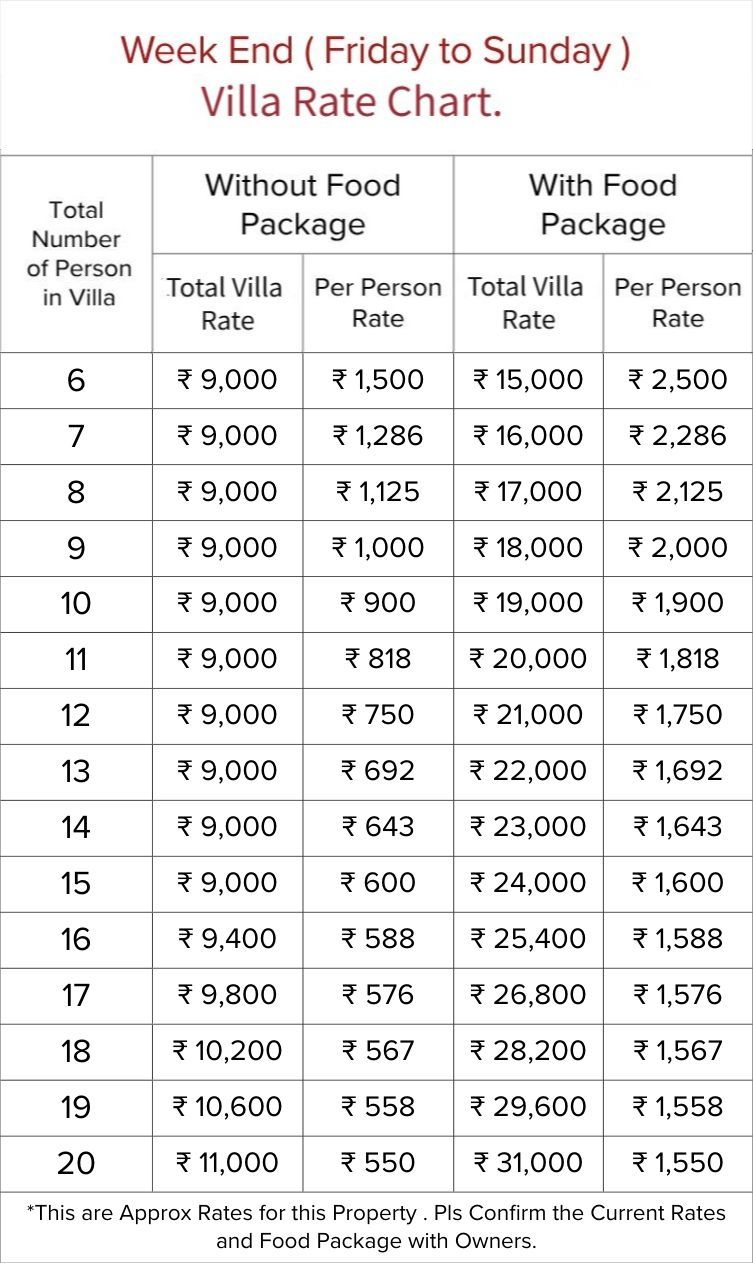Select the With Food Package header
This screenshot has width=753, height=1264.
click(x=603, y=204)
